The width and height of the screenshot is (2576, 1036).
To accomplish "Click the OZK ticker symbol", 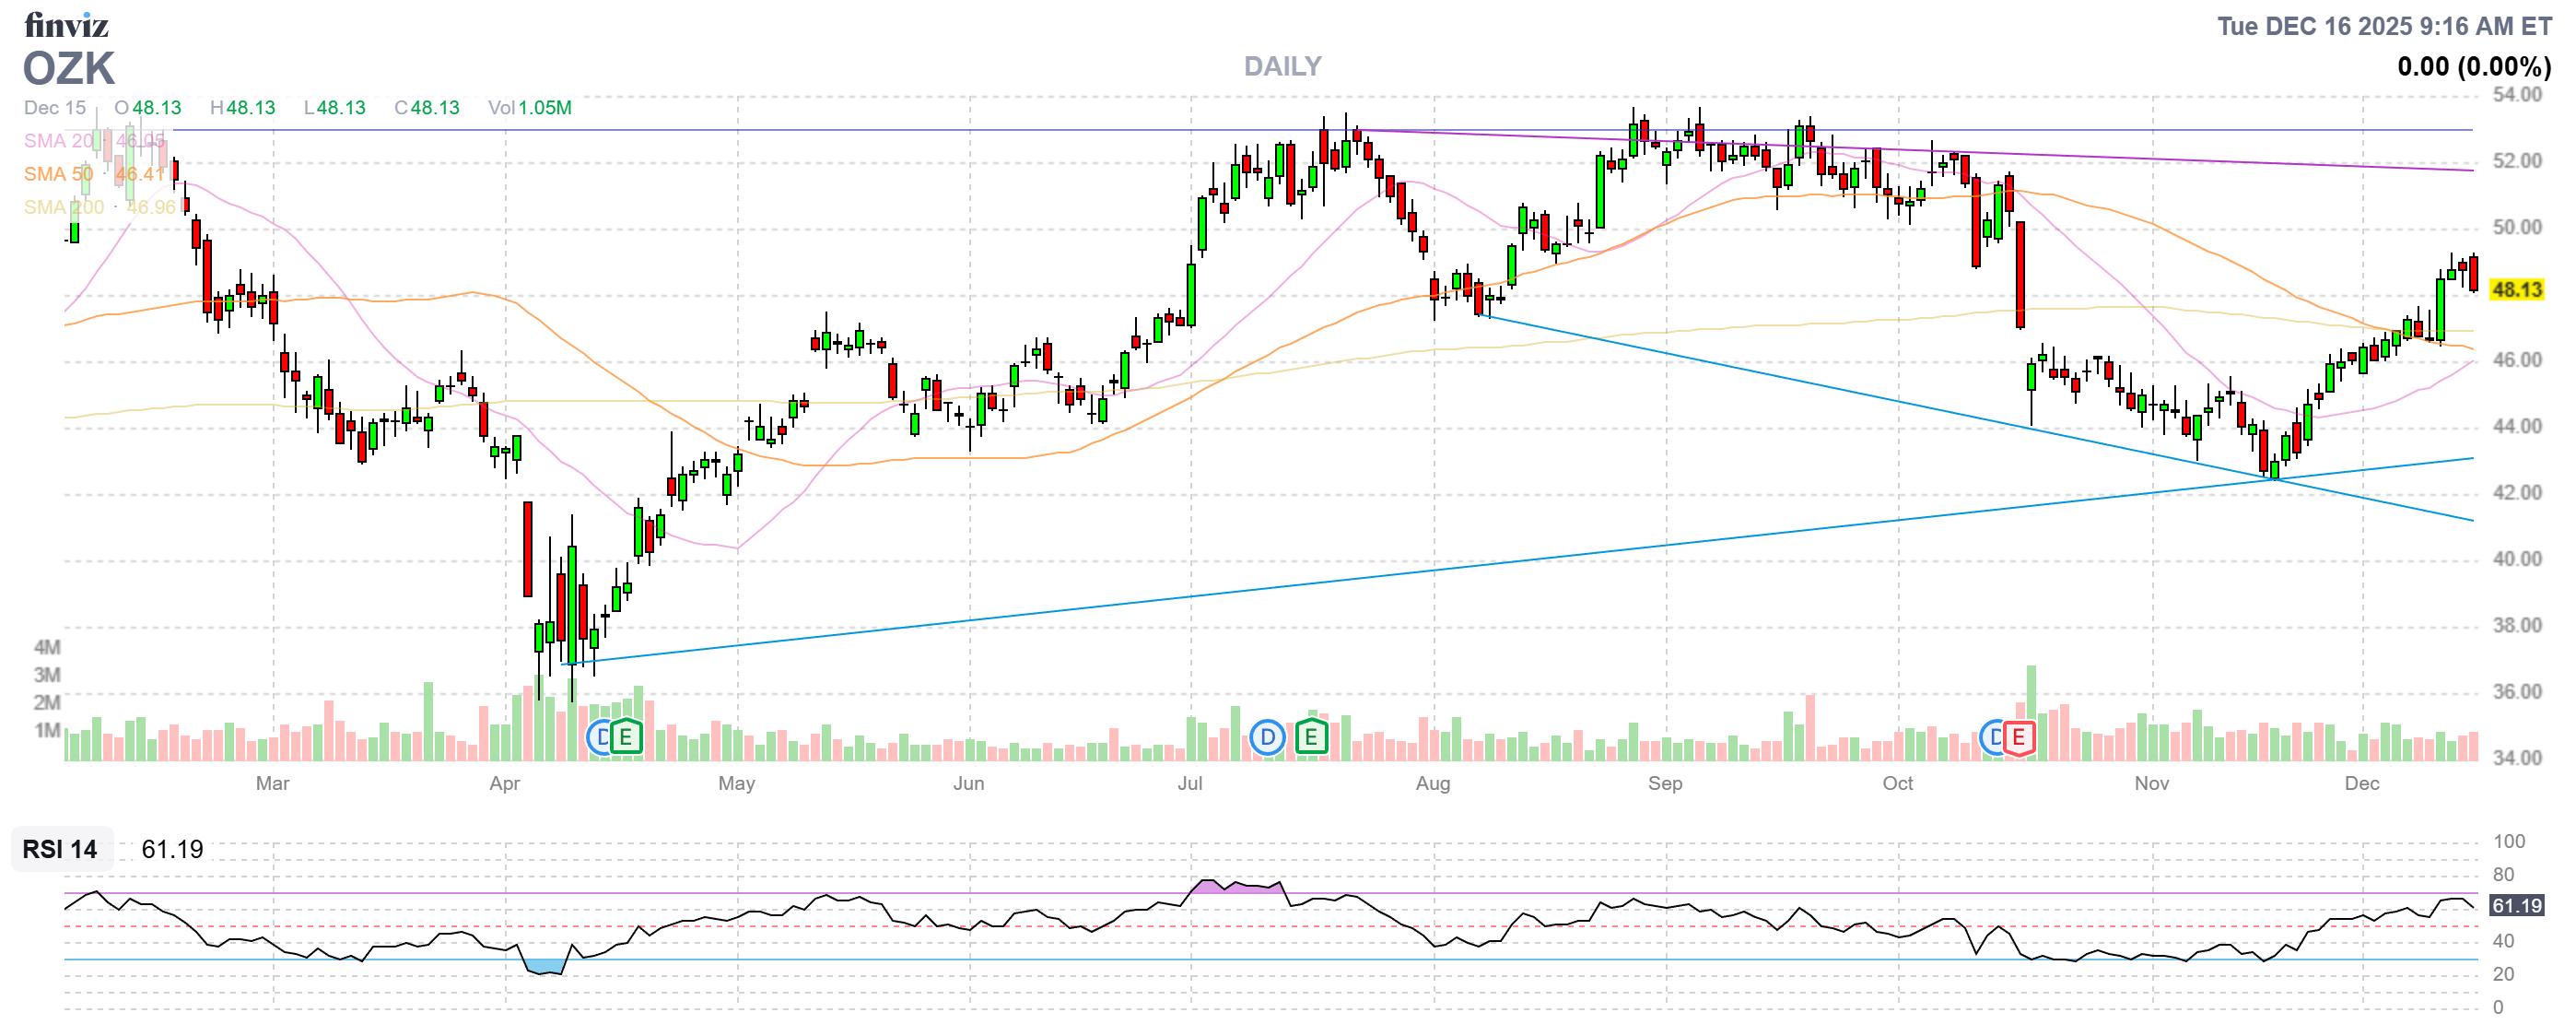I will [x=69, y=68].
